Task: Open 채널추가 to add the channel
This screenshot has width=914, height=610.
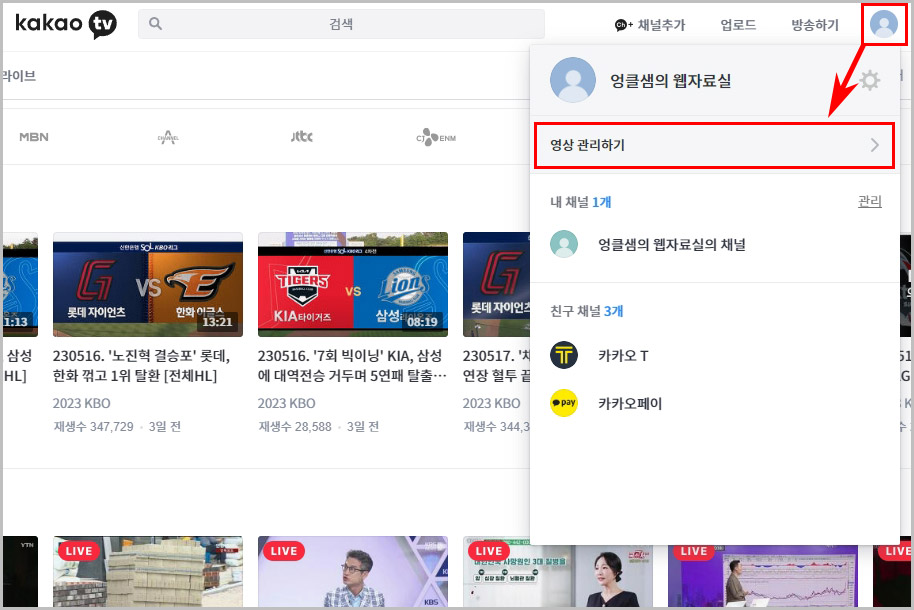Action: (650, 24)
